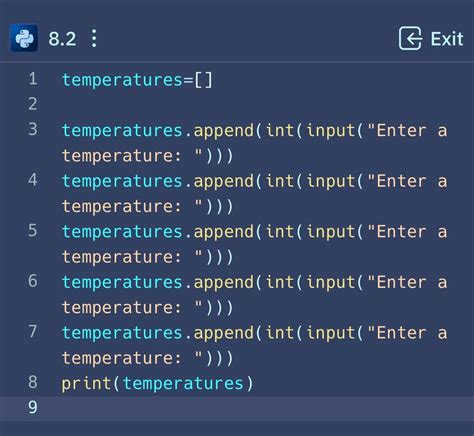
Task: Click the int keyword on line 5
Action: [280, 232]
